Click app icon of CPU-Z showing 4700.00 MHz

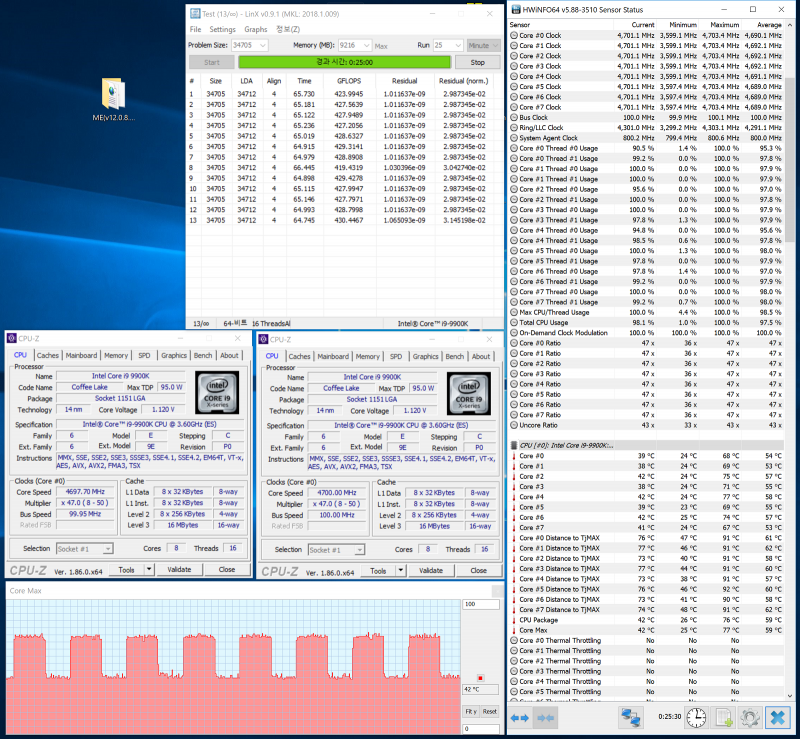[263, 339]
